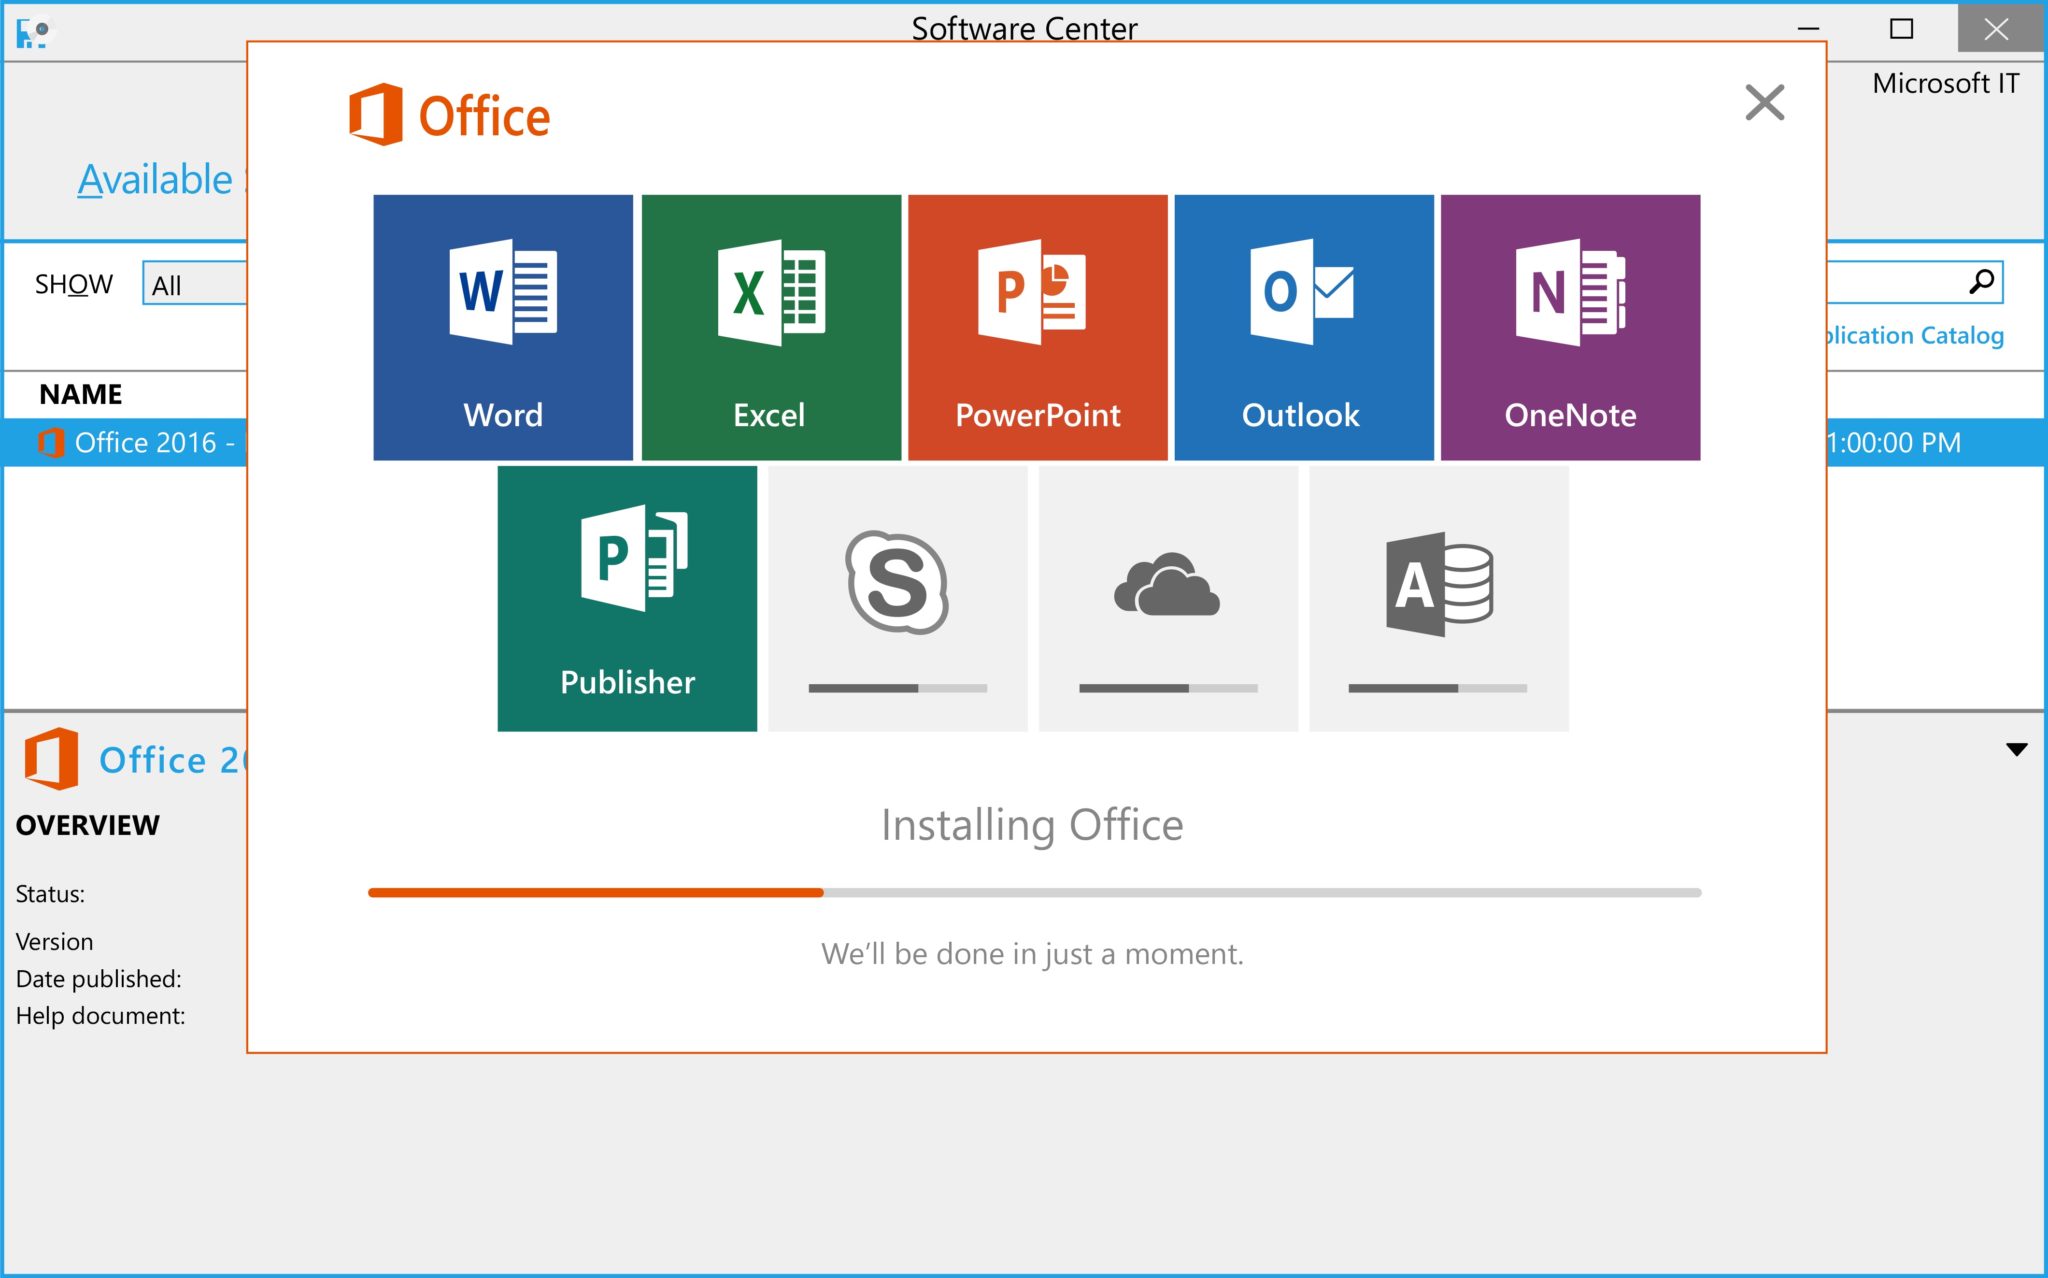Open the Available Software tab
Image resolution: width=2048 pixels, height=1278 pixels.
coord(162,180)
